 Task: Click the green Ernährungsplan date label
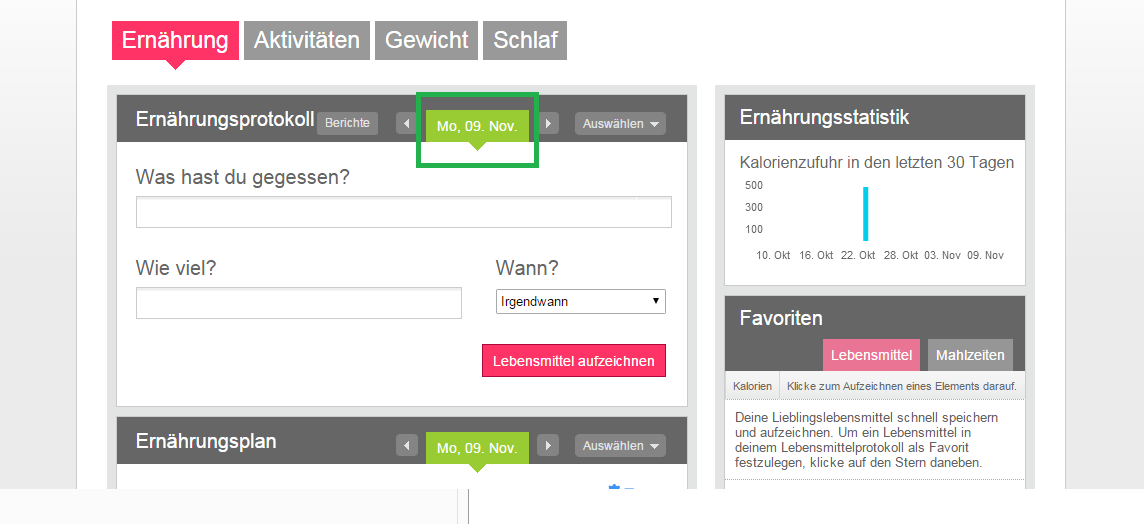pyautogui.click(x=477, y=448)
